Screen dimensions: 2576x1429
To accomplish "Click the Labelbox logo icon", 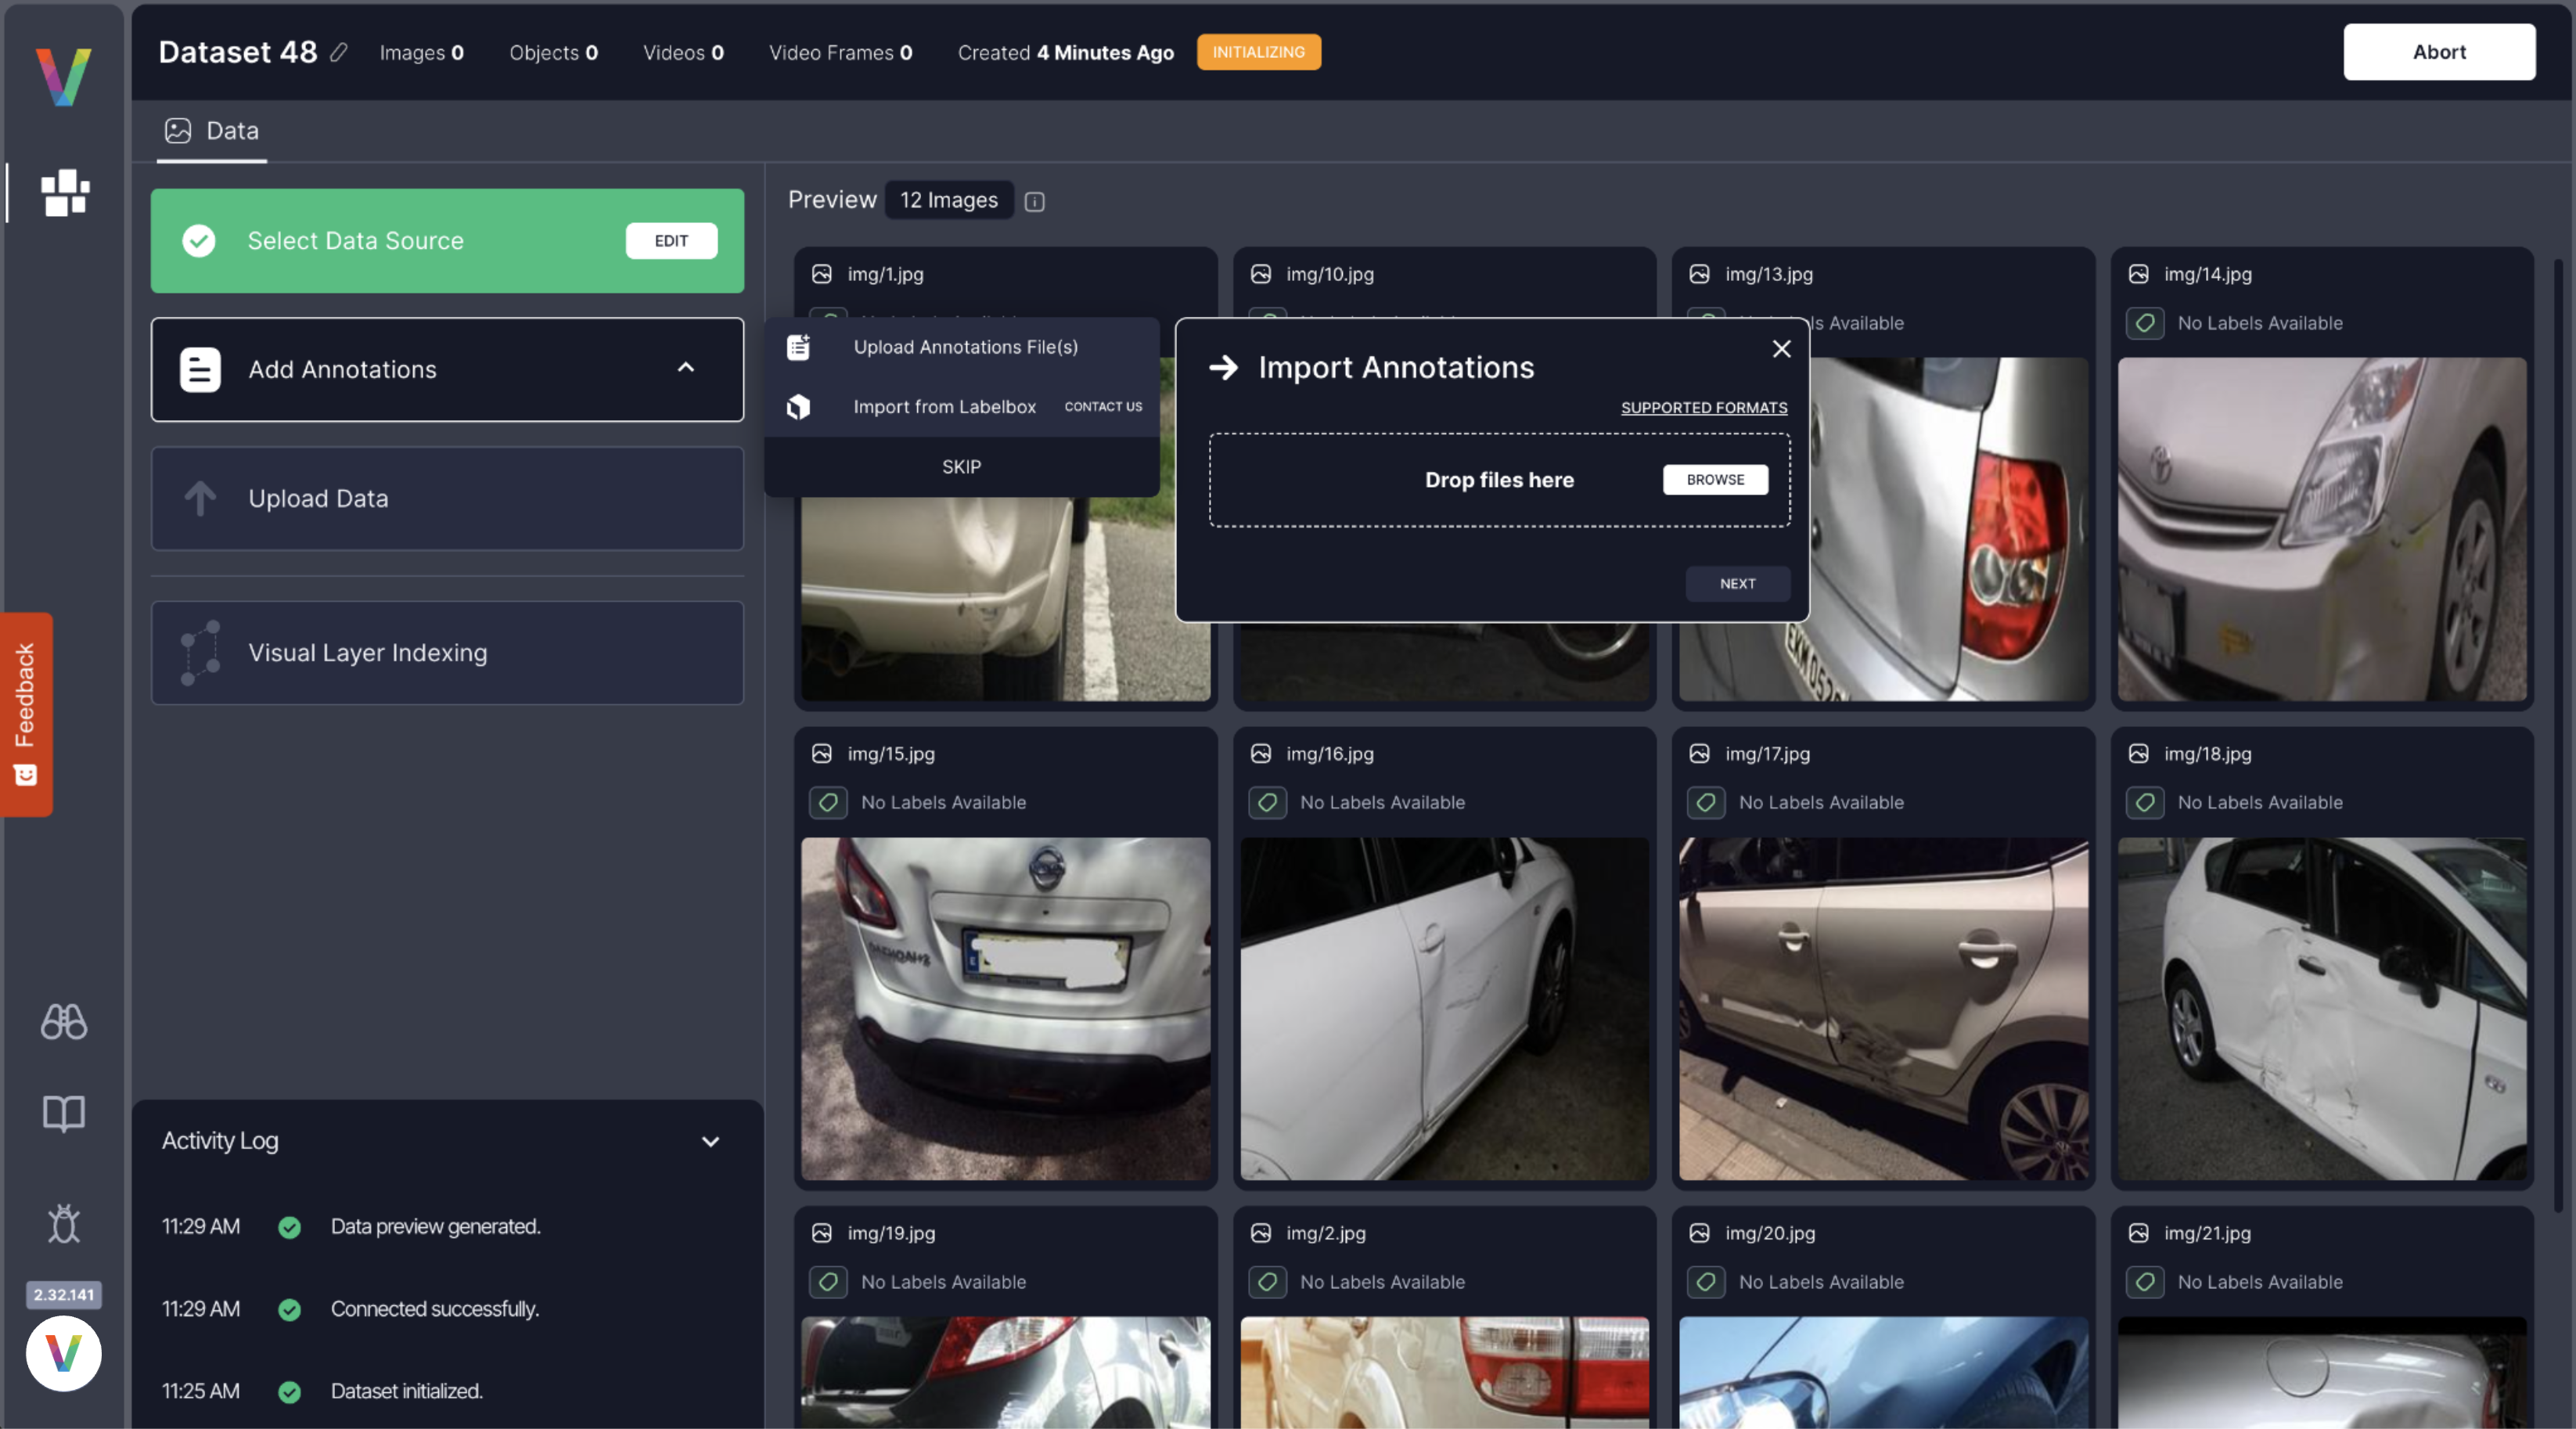I will point(798,407).
